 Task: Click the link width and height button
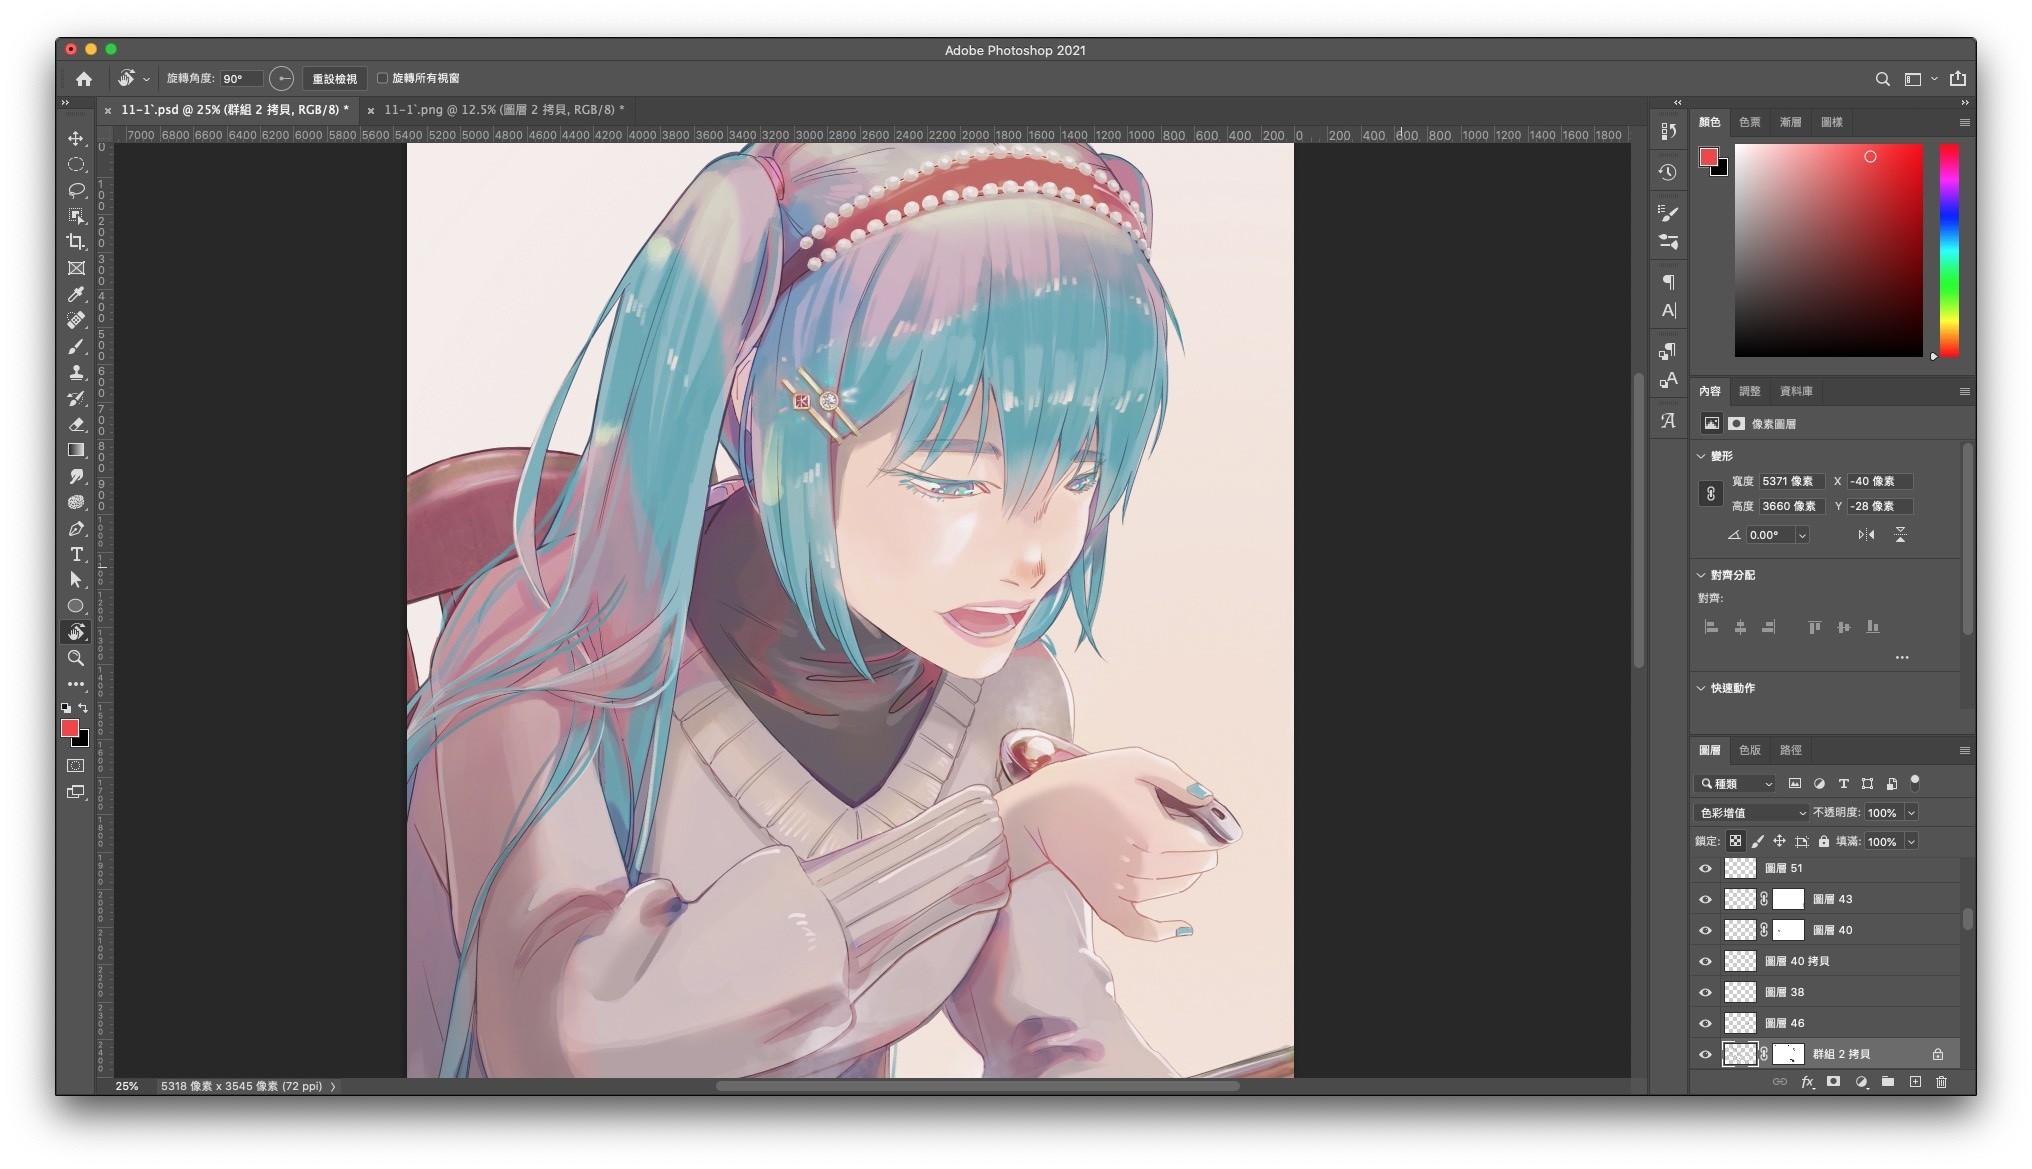click(1710, 494)
